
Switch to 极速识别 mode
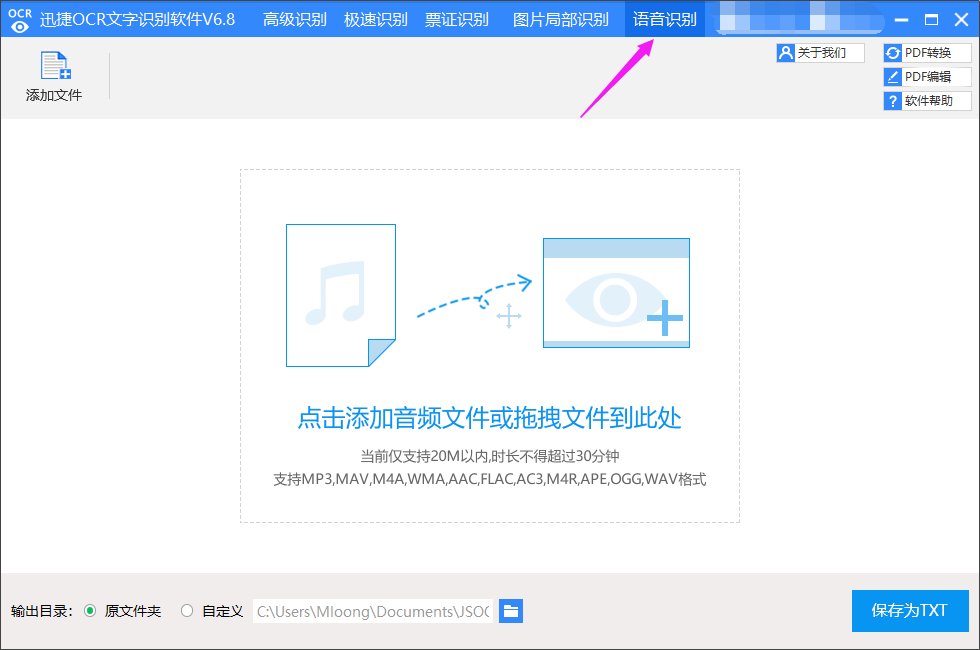point(375,18)
